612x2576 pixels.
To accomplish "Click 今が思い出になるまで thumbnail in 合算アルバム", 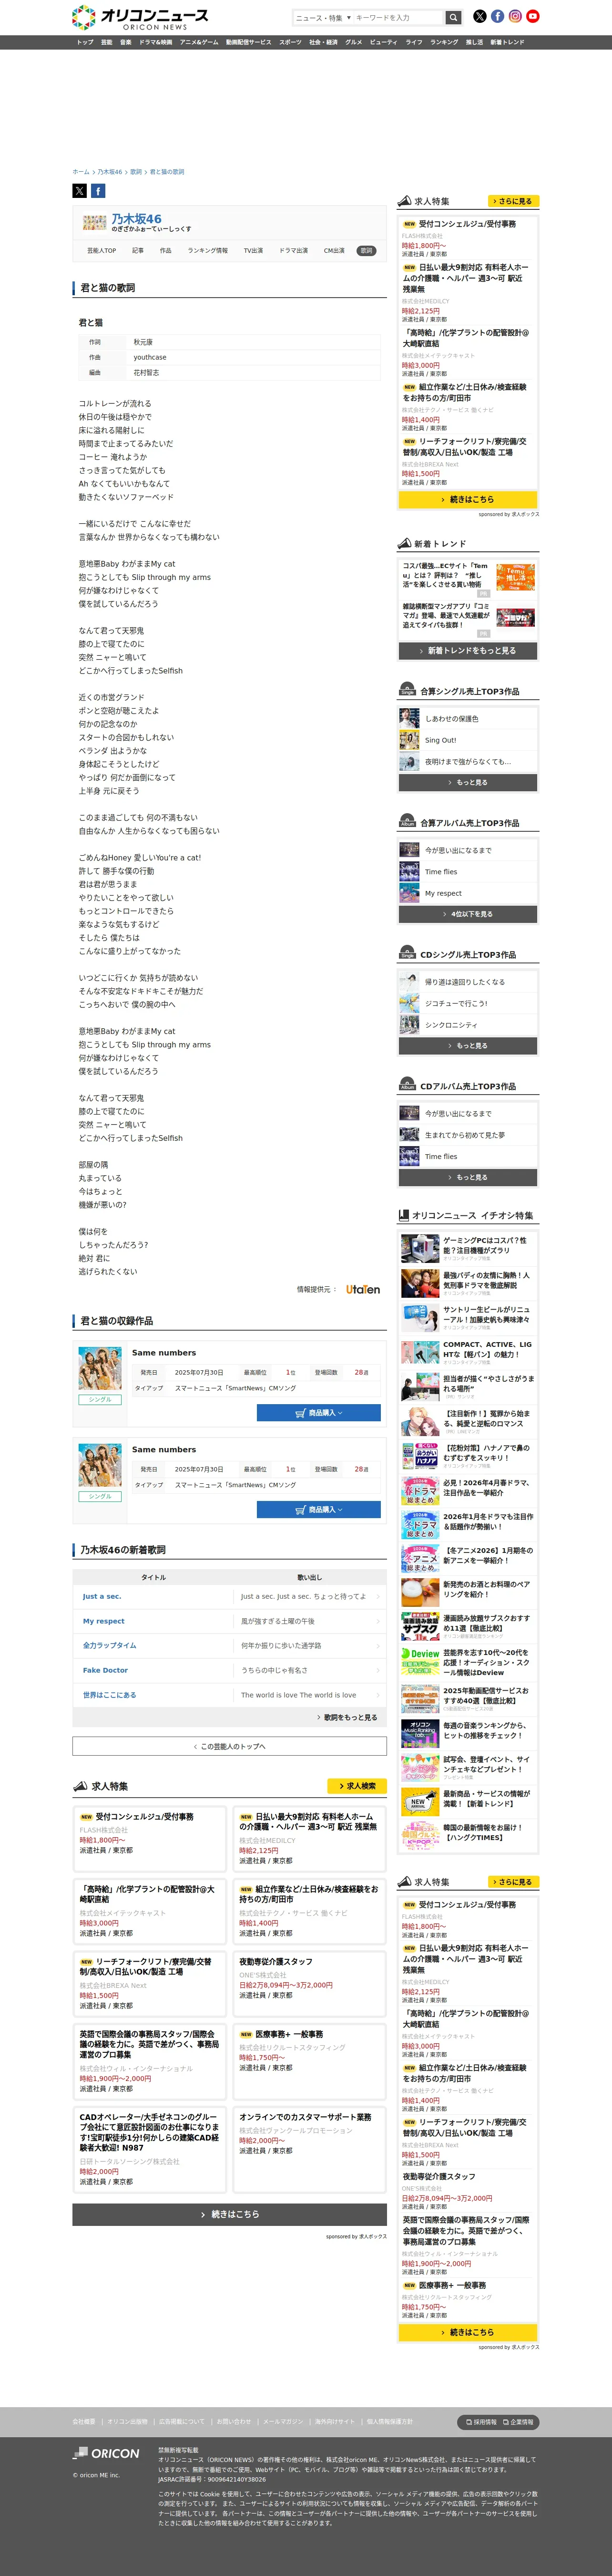I will [409, 850].
